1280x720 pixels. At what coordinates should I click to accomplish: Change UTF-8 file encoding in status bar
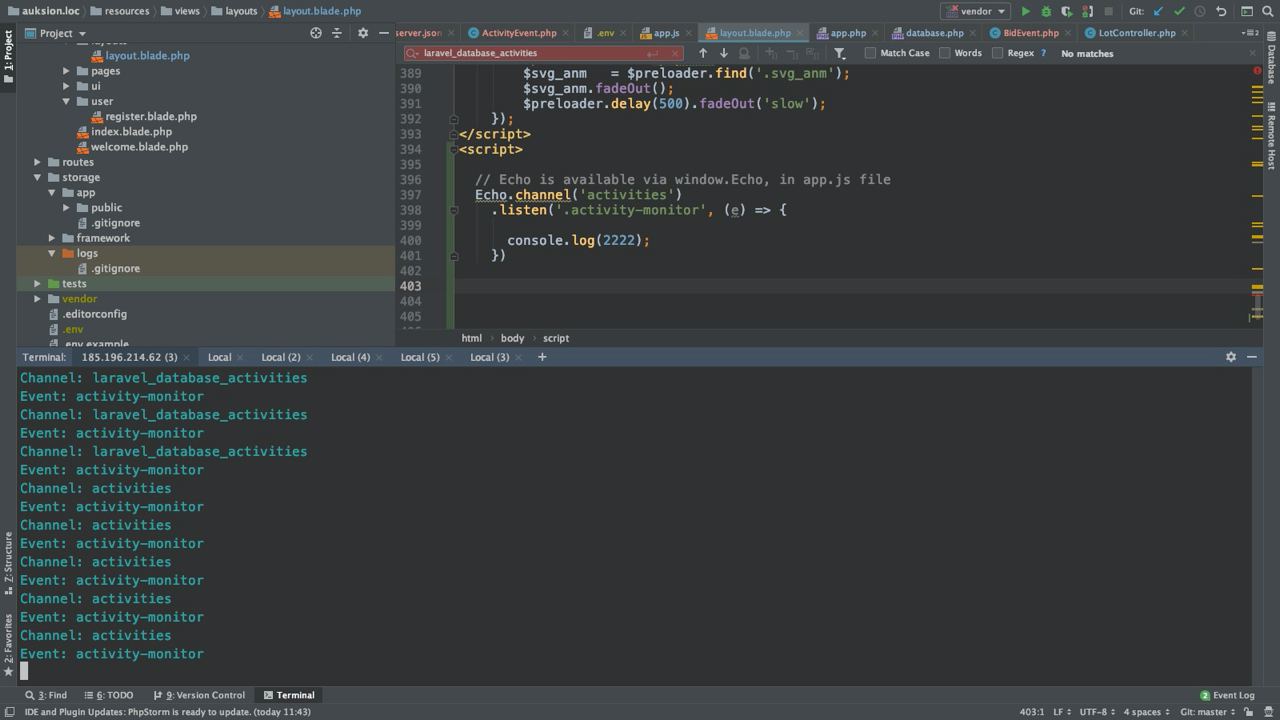(x=1097, y=712)
